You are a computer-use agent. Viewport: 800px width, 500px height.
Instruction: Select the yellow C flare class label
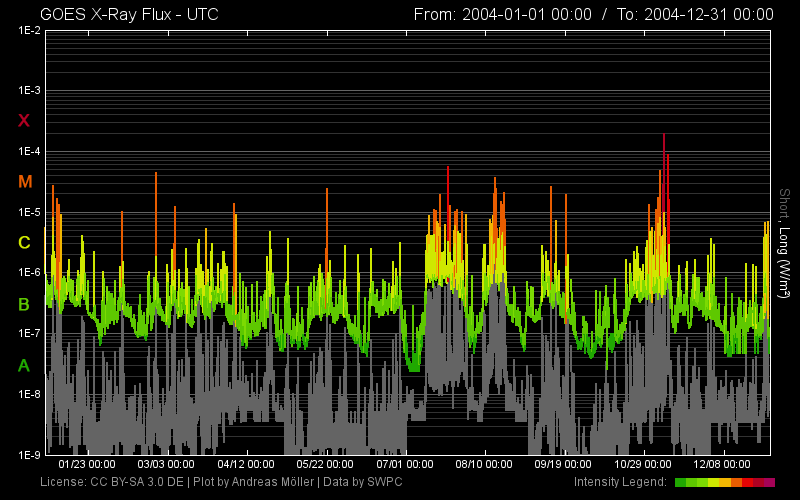click(x=25, y=242)
